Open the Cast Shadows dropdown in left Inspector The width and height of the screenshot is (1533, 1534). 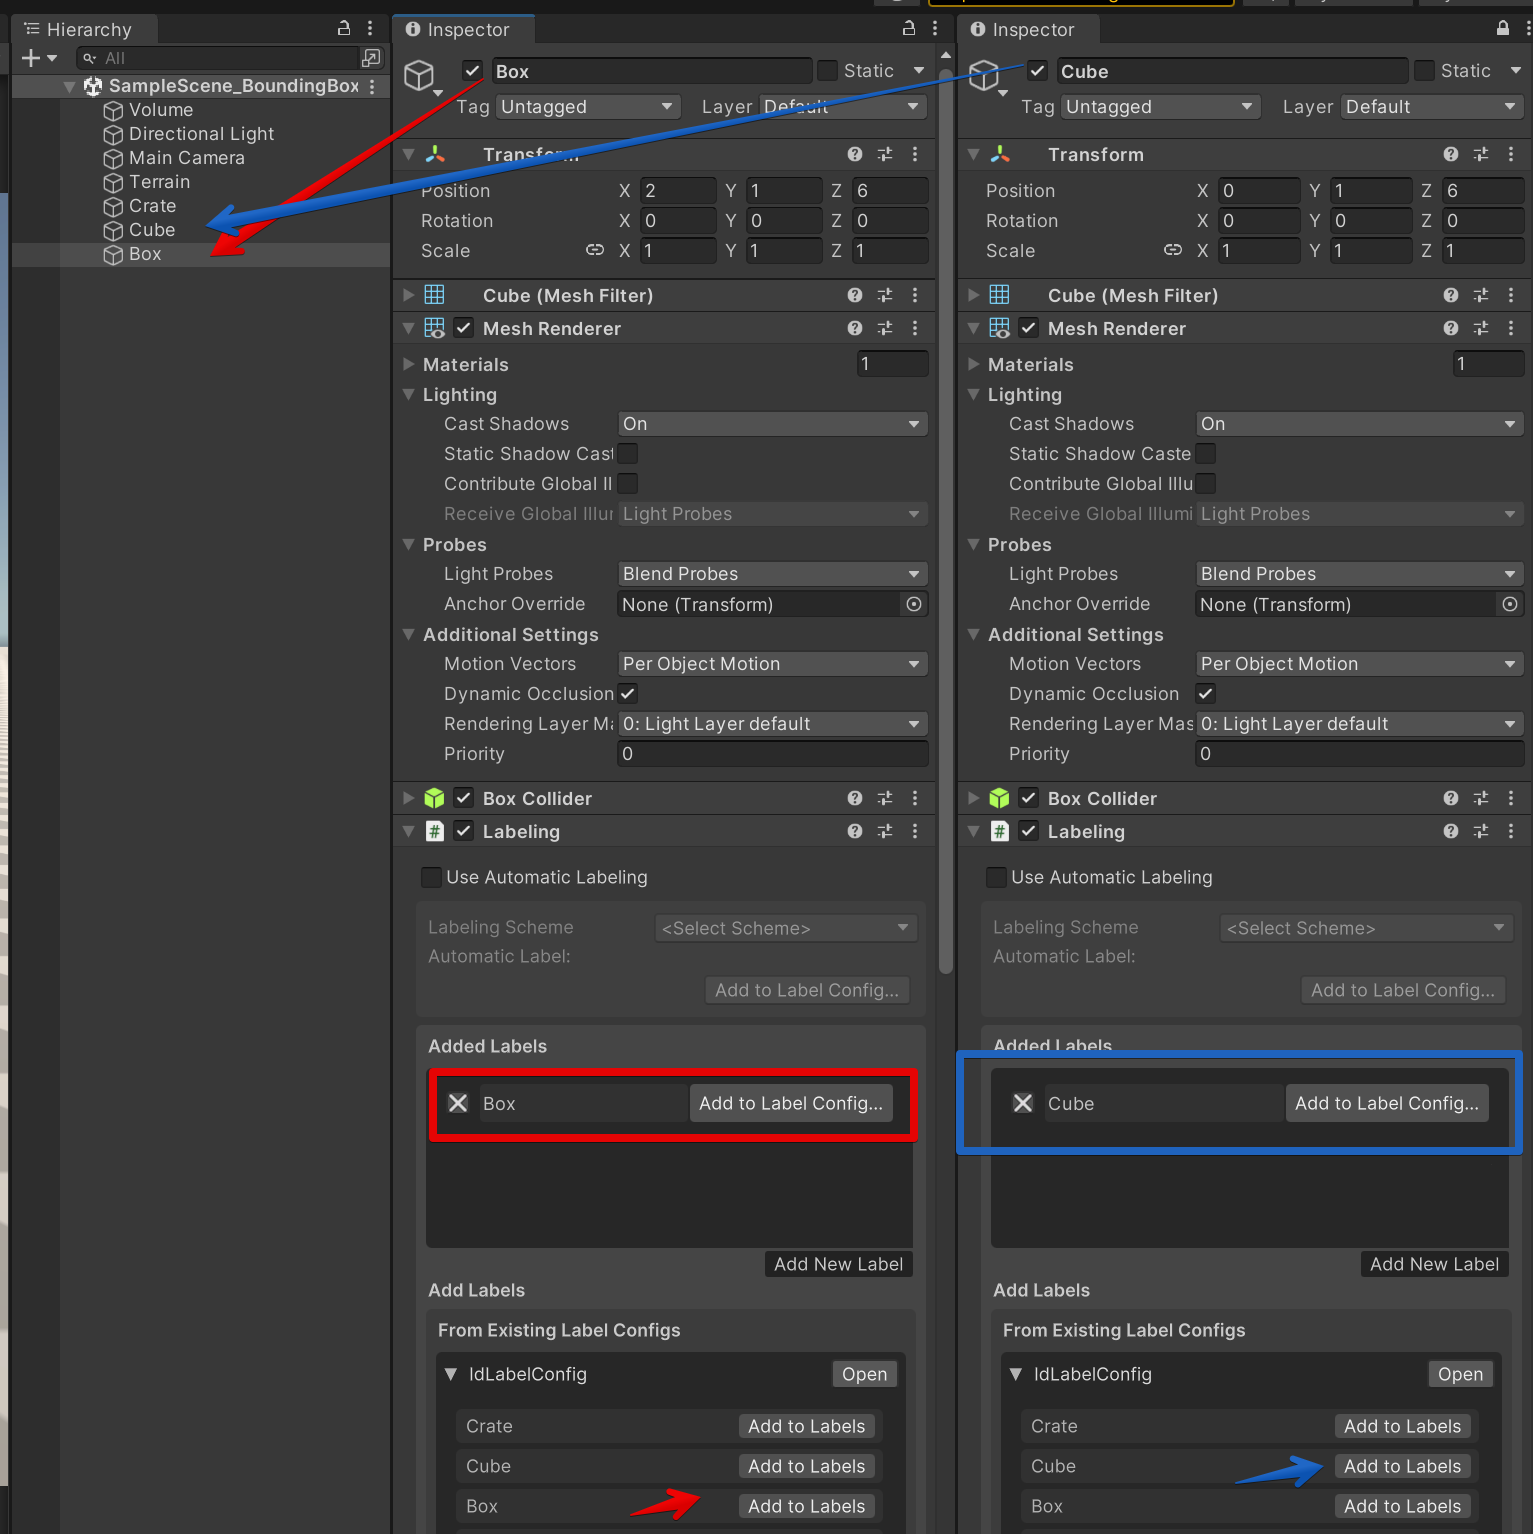coord(771,424)
